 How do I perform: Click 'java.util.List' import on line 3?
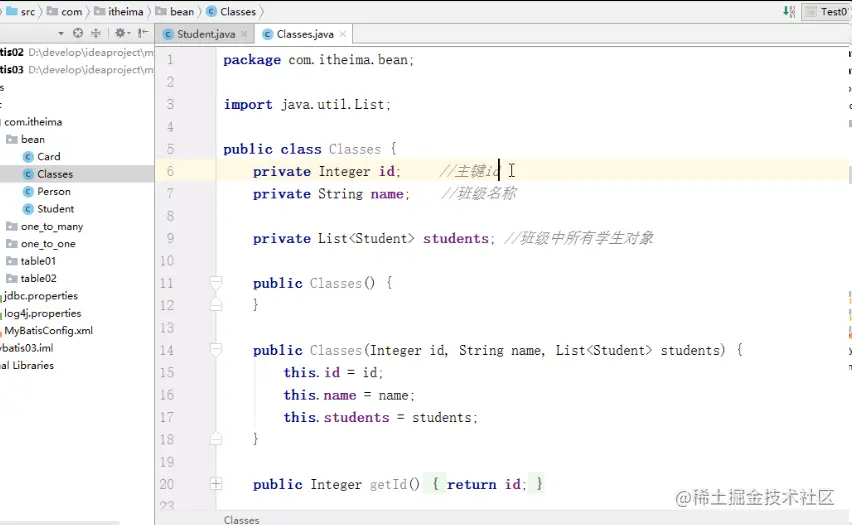[333, 104]
